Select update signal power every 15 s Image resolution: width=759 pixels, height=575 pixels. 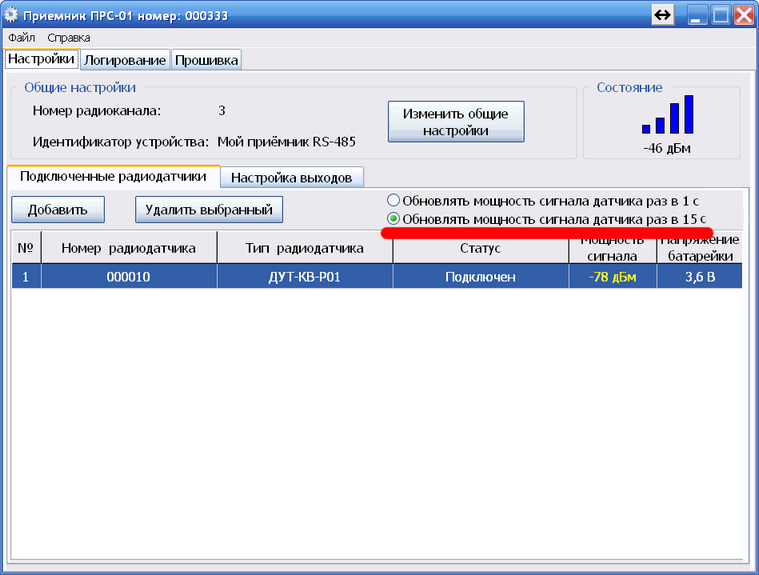[546, 219]
